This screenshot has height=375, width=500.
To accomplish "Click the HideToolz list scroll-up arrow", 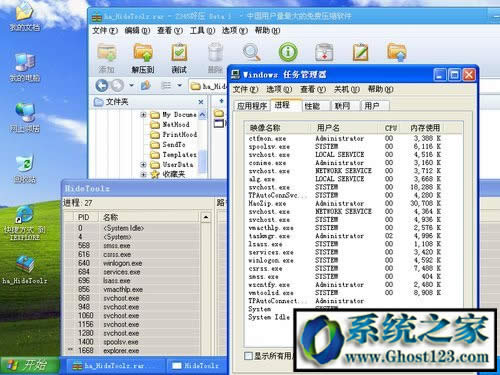I will tap(206, 218).
